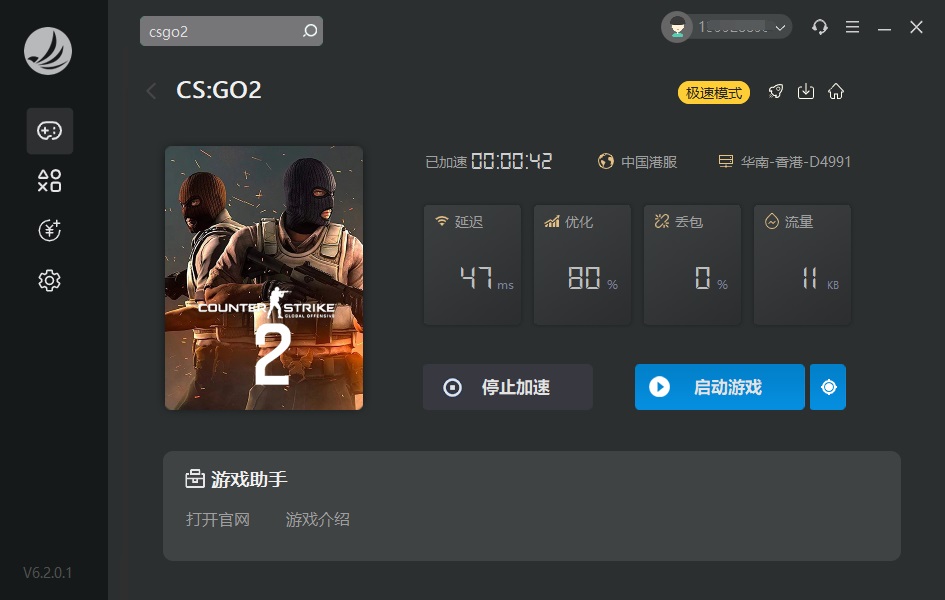Click 停止加速 to stop acceleration
Screen dimensions: 945x600
click(507, 387)
